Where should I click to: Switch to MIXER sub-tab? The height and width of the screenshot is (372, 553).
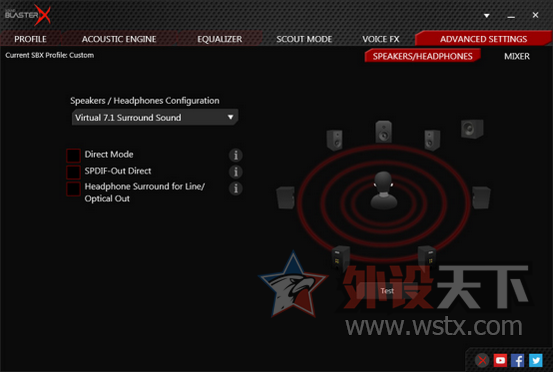[517, 56]
